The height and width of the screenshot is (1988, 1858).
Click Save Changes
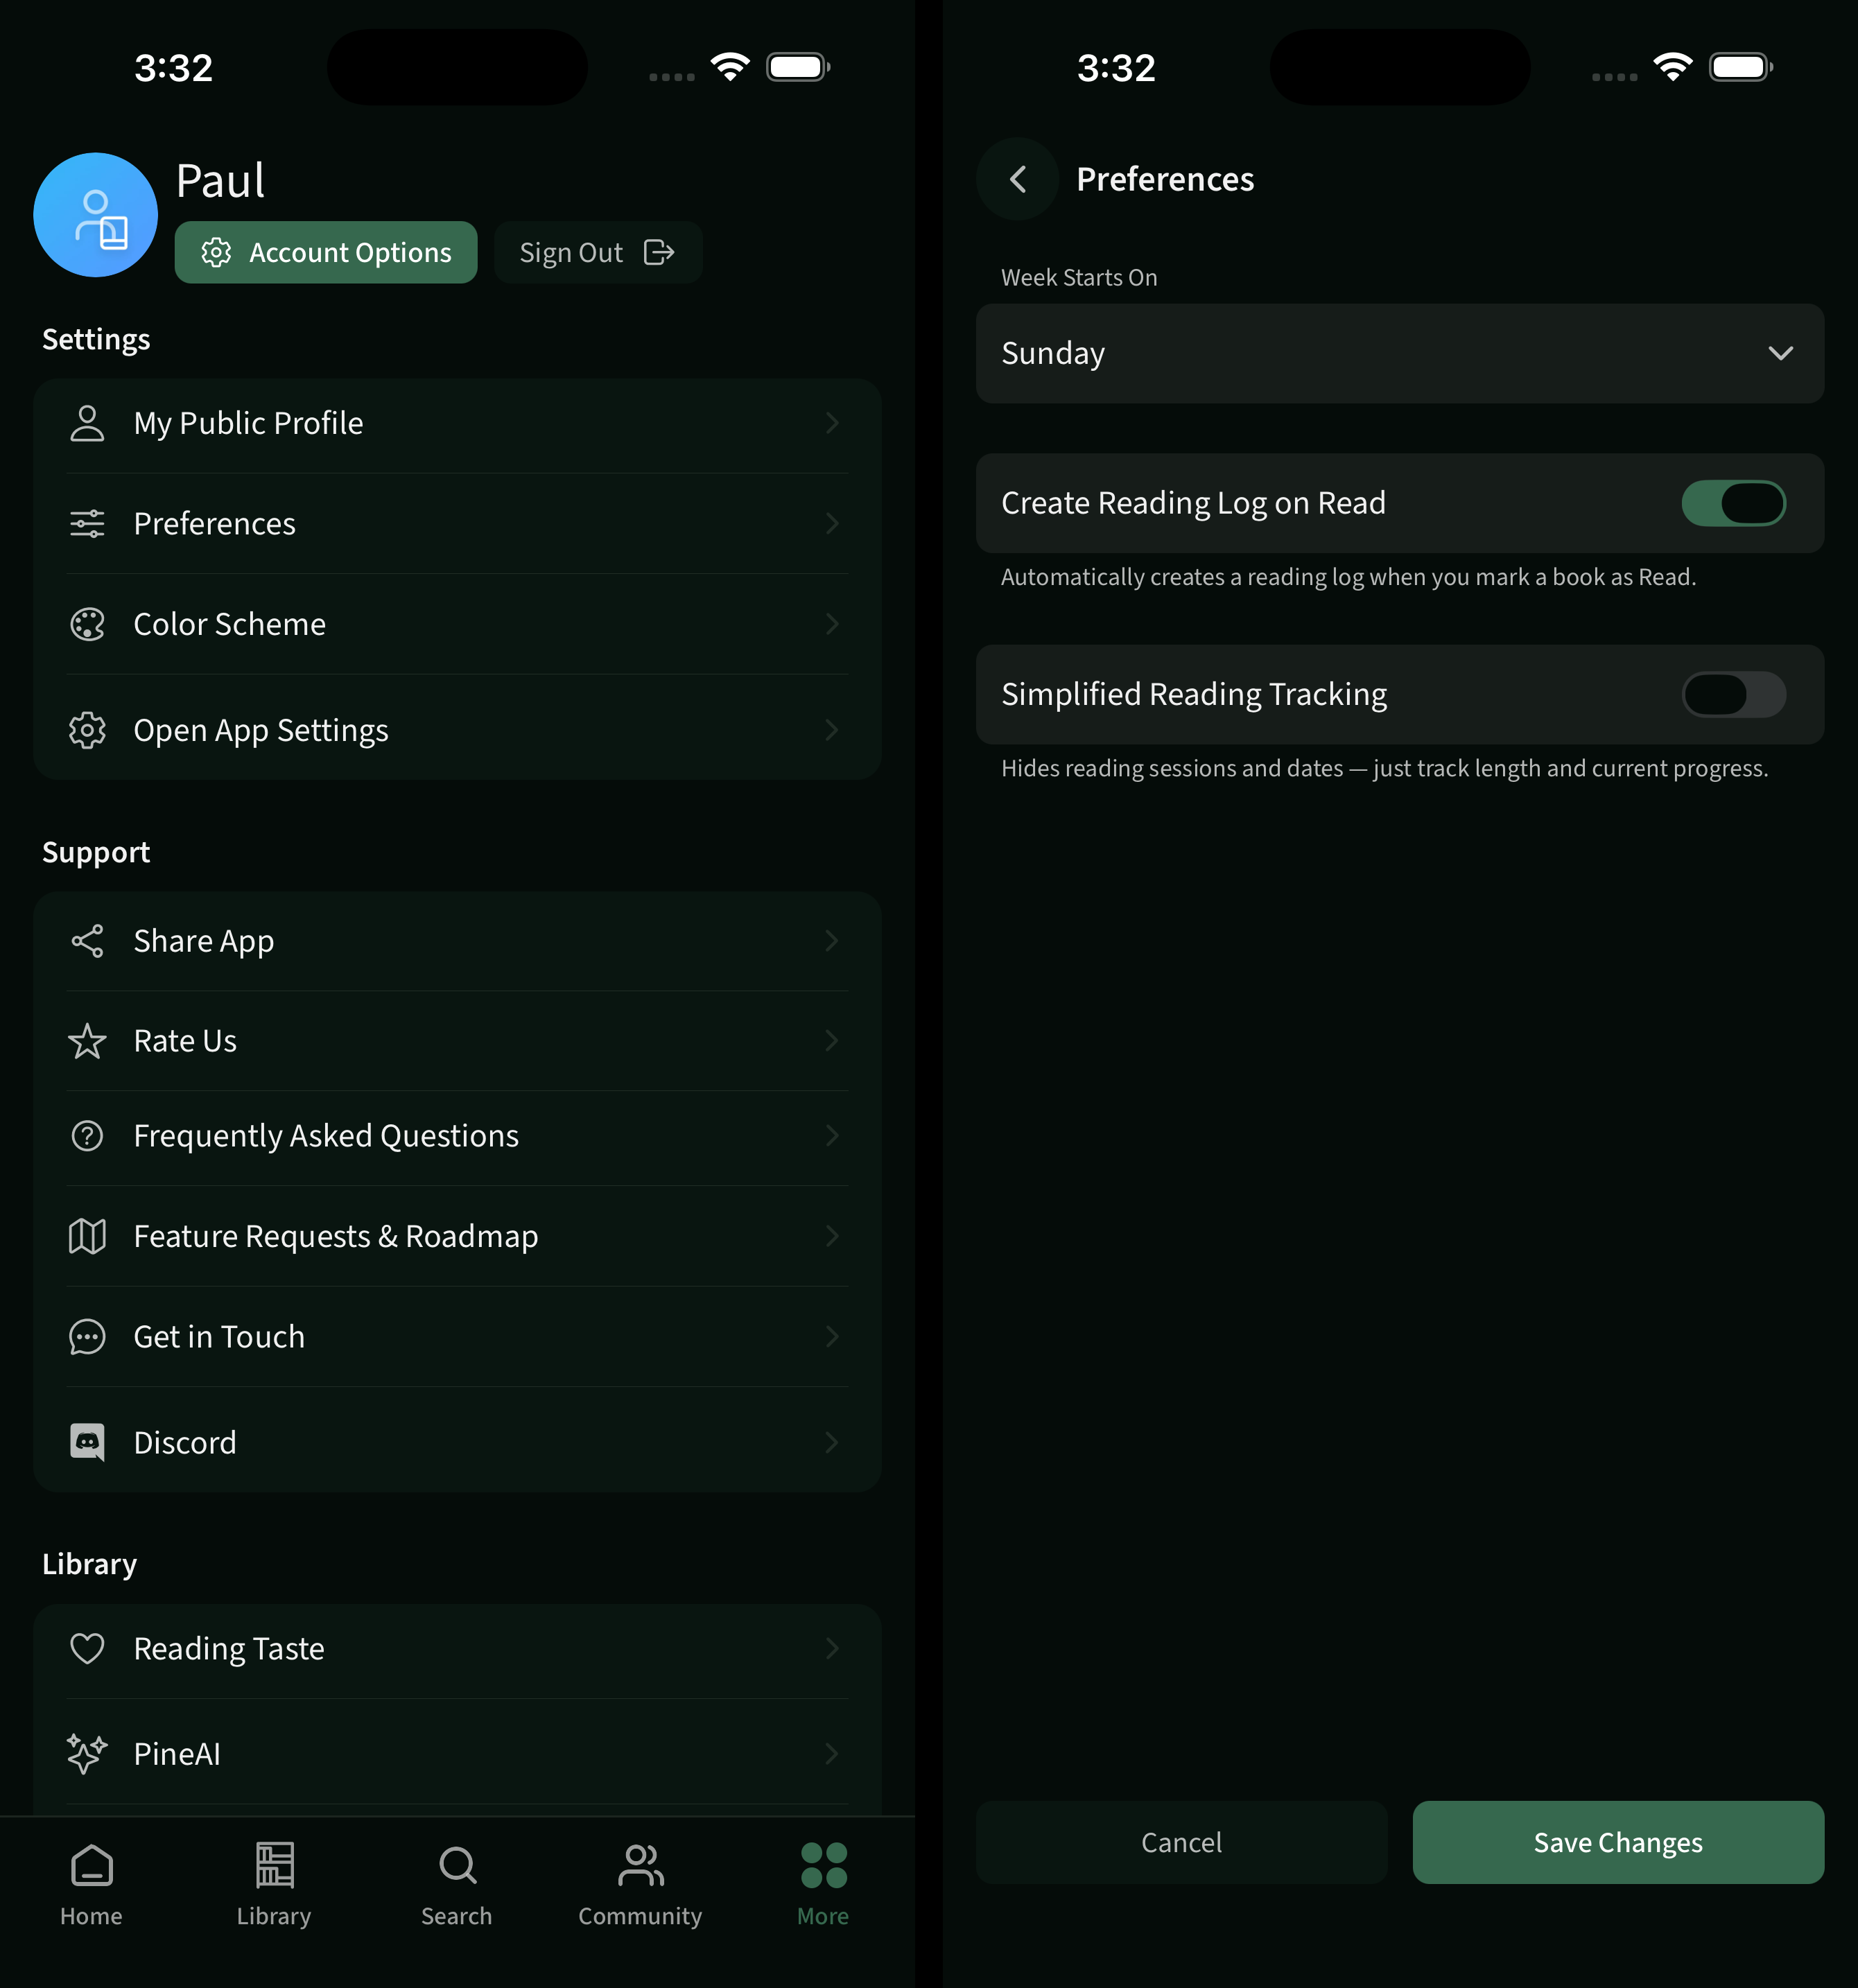[x=1617, y=1842]
